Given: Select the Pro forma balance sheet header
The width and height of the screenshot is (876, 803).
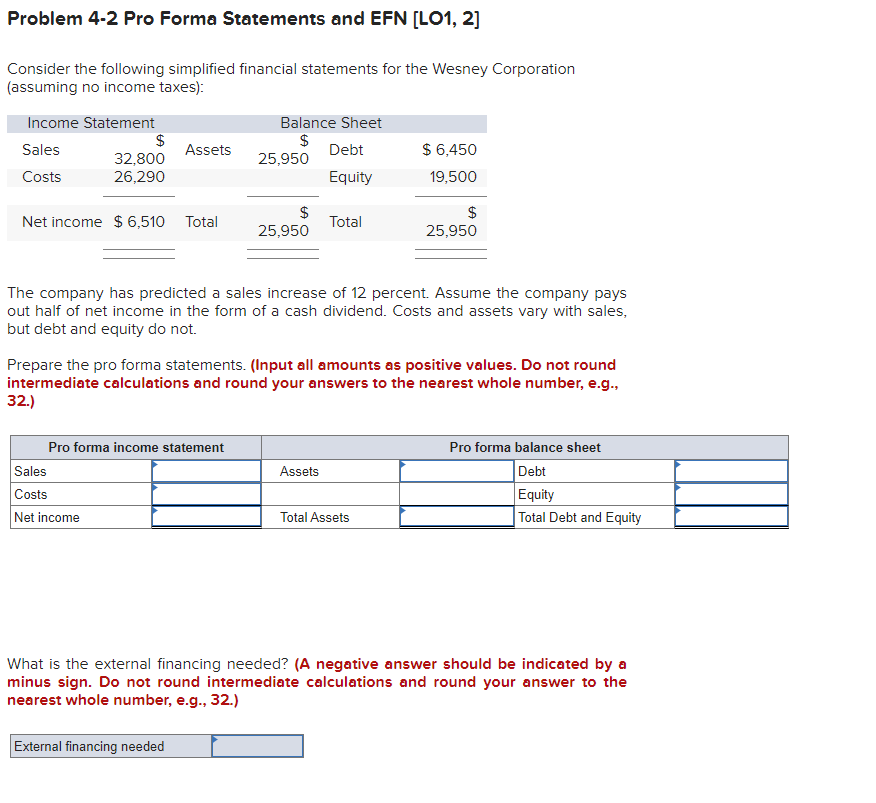Looking at the screenshot, I should coord(525,447).
